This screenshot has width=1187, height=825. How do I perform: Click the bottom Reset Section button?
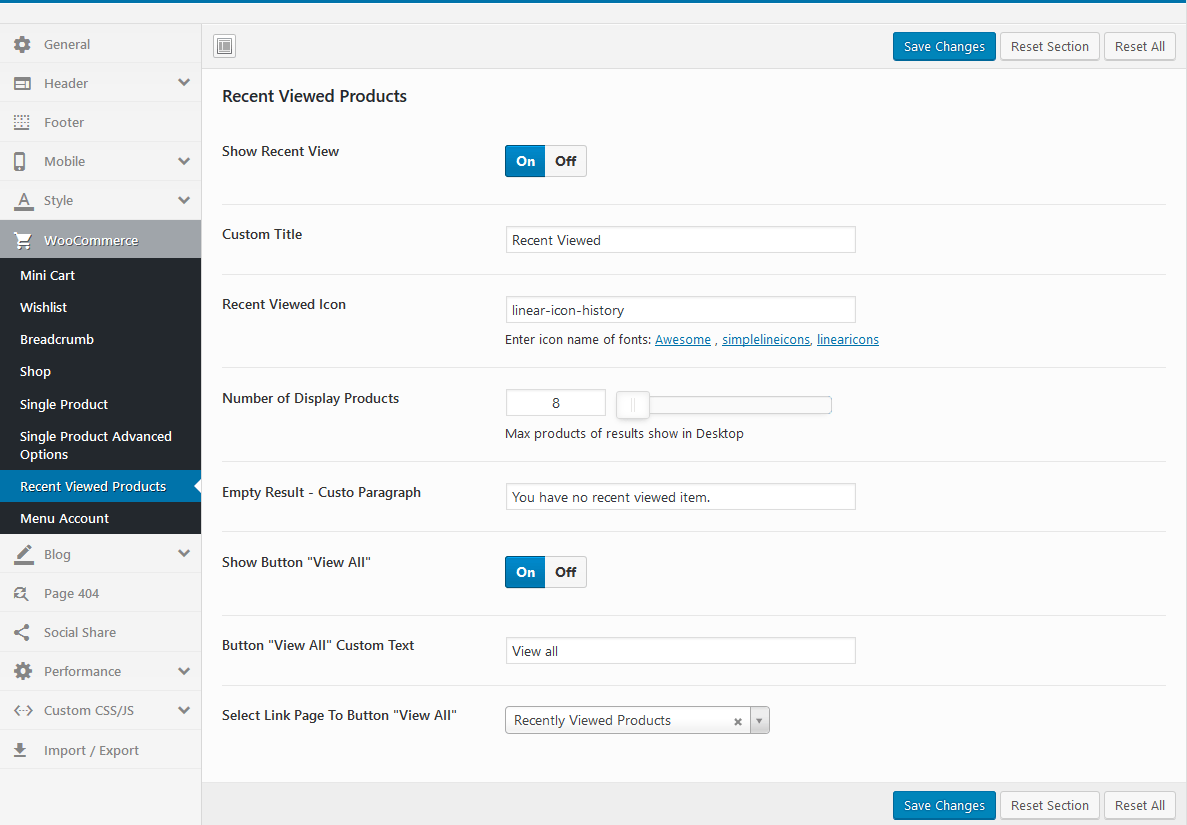tap(1049, 805)
